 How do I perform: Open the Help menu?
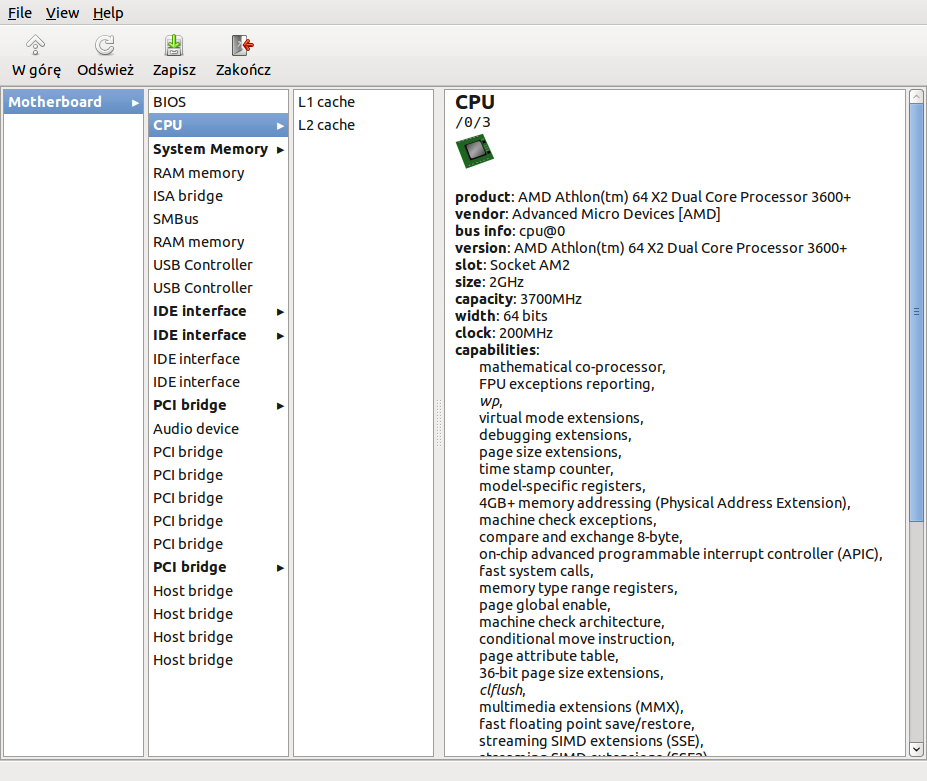(x=108, y=12)
